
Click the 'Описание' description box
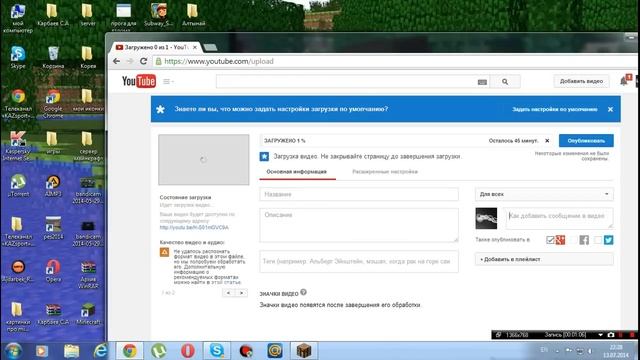[359, 225]
